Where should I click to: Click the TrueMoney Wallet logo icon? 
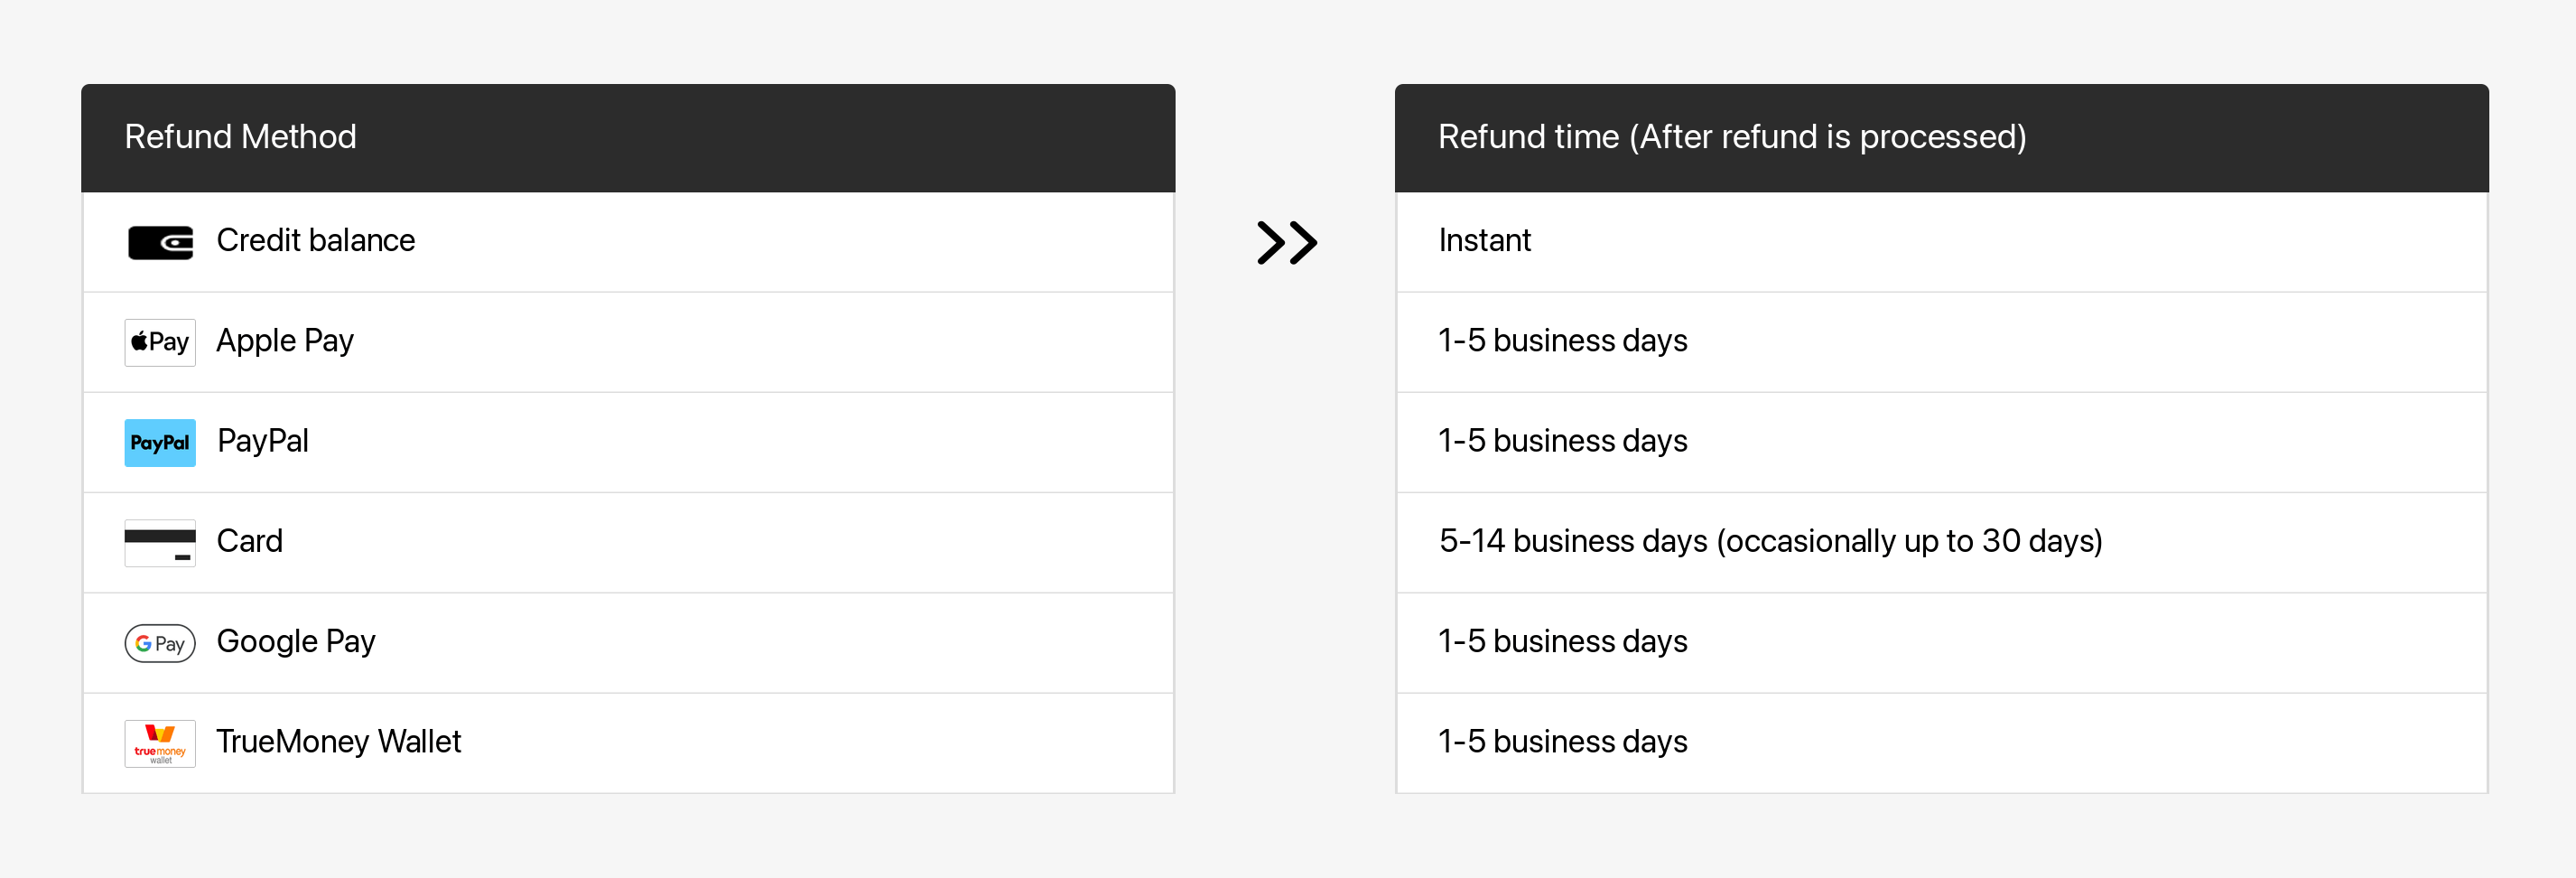pos(160,743)
